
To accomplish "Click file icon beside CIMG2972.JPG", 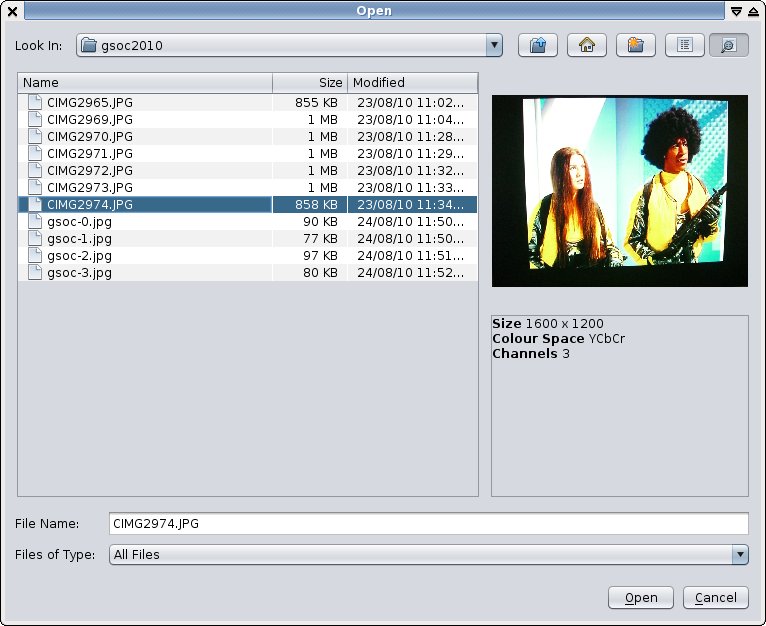I will pyautogui.click(x=35, y=170).
